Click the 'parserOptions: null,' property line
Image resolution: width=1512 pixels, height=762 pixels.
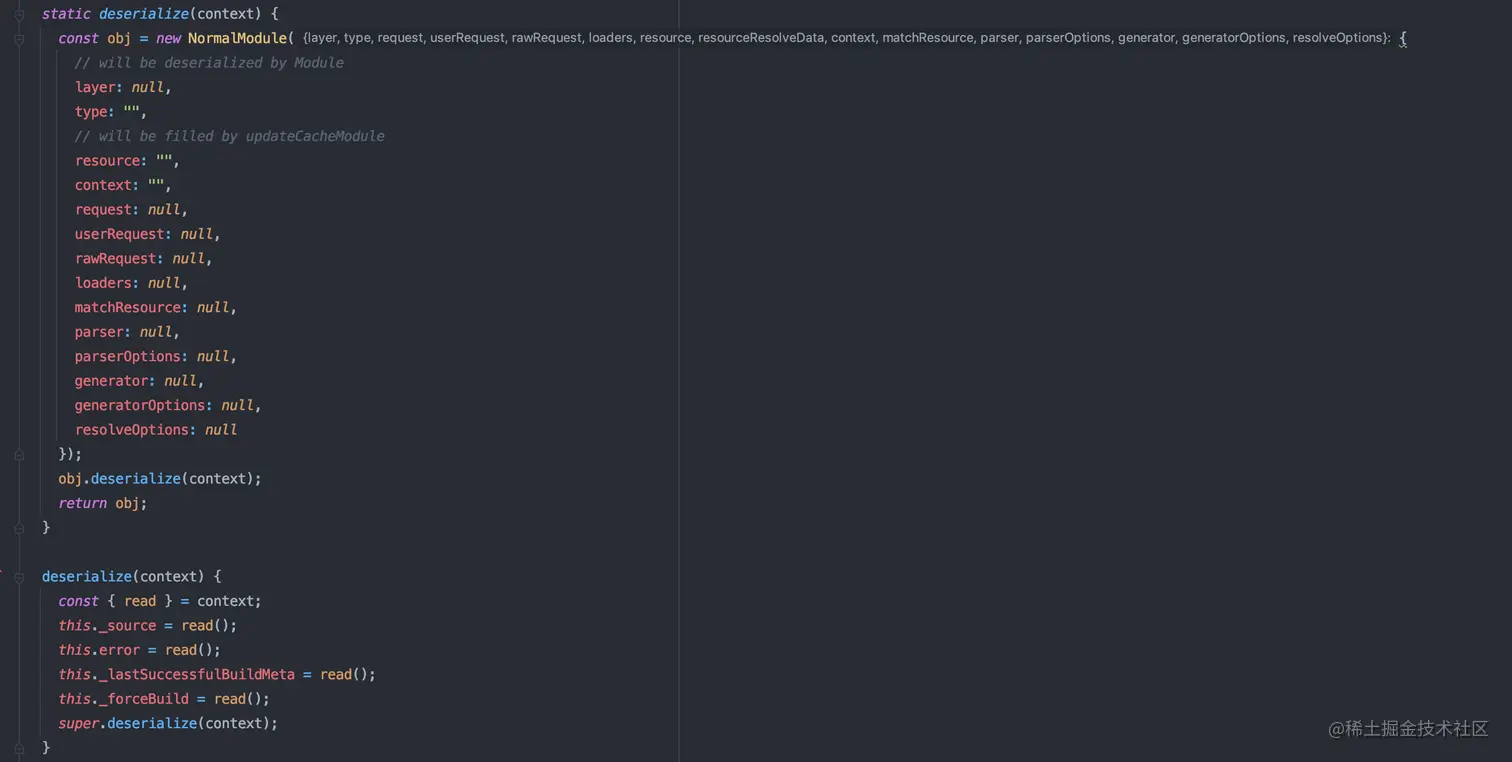(155, 356)
